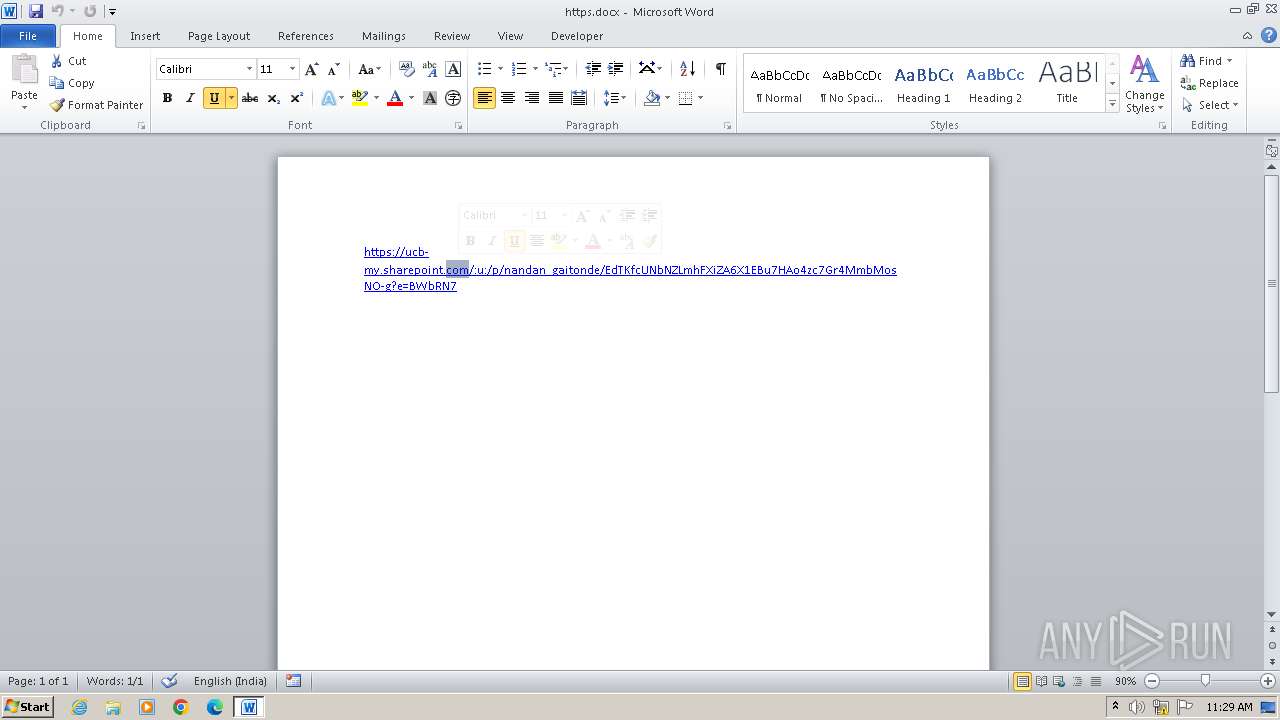Open Font Color red swatch
The image size is (1280, 720).
click(x=394, y=98)
